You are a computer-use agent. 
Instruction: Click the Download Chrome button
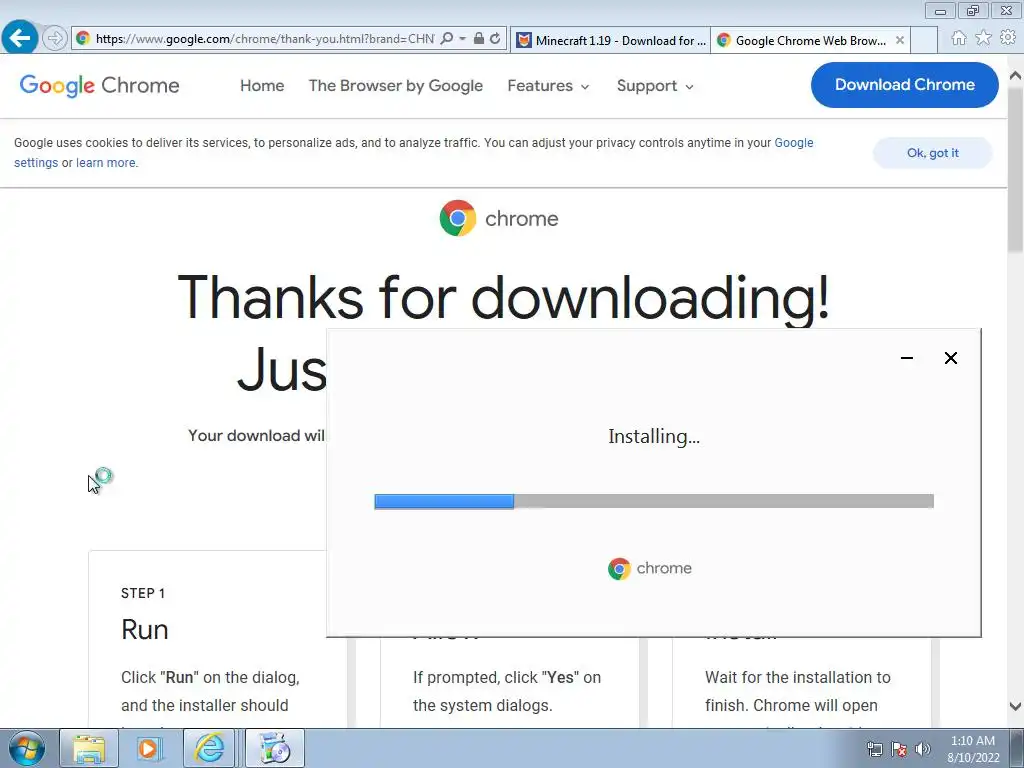coord(904,85)
